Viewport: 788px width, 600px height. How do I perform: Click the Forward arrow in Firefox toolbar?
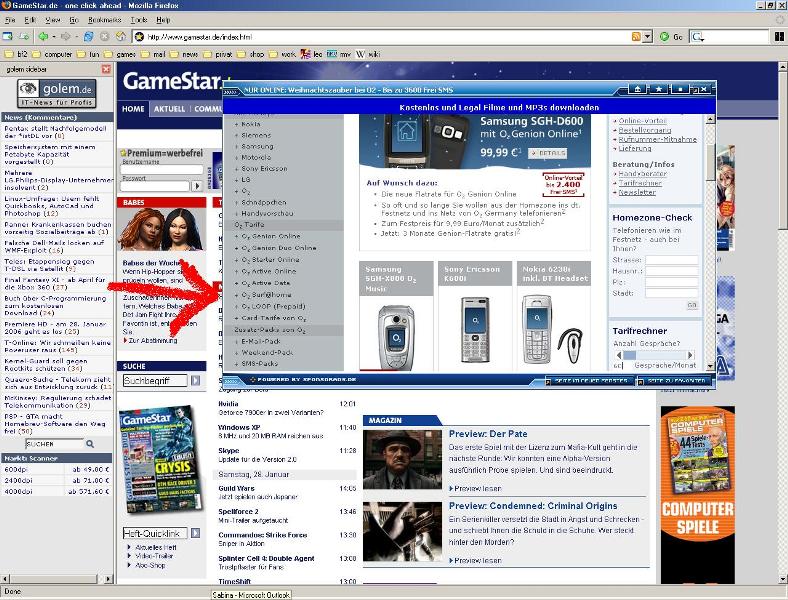pyautogui.click(x=65, y=36)
